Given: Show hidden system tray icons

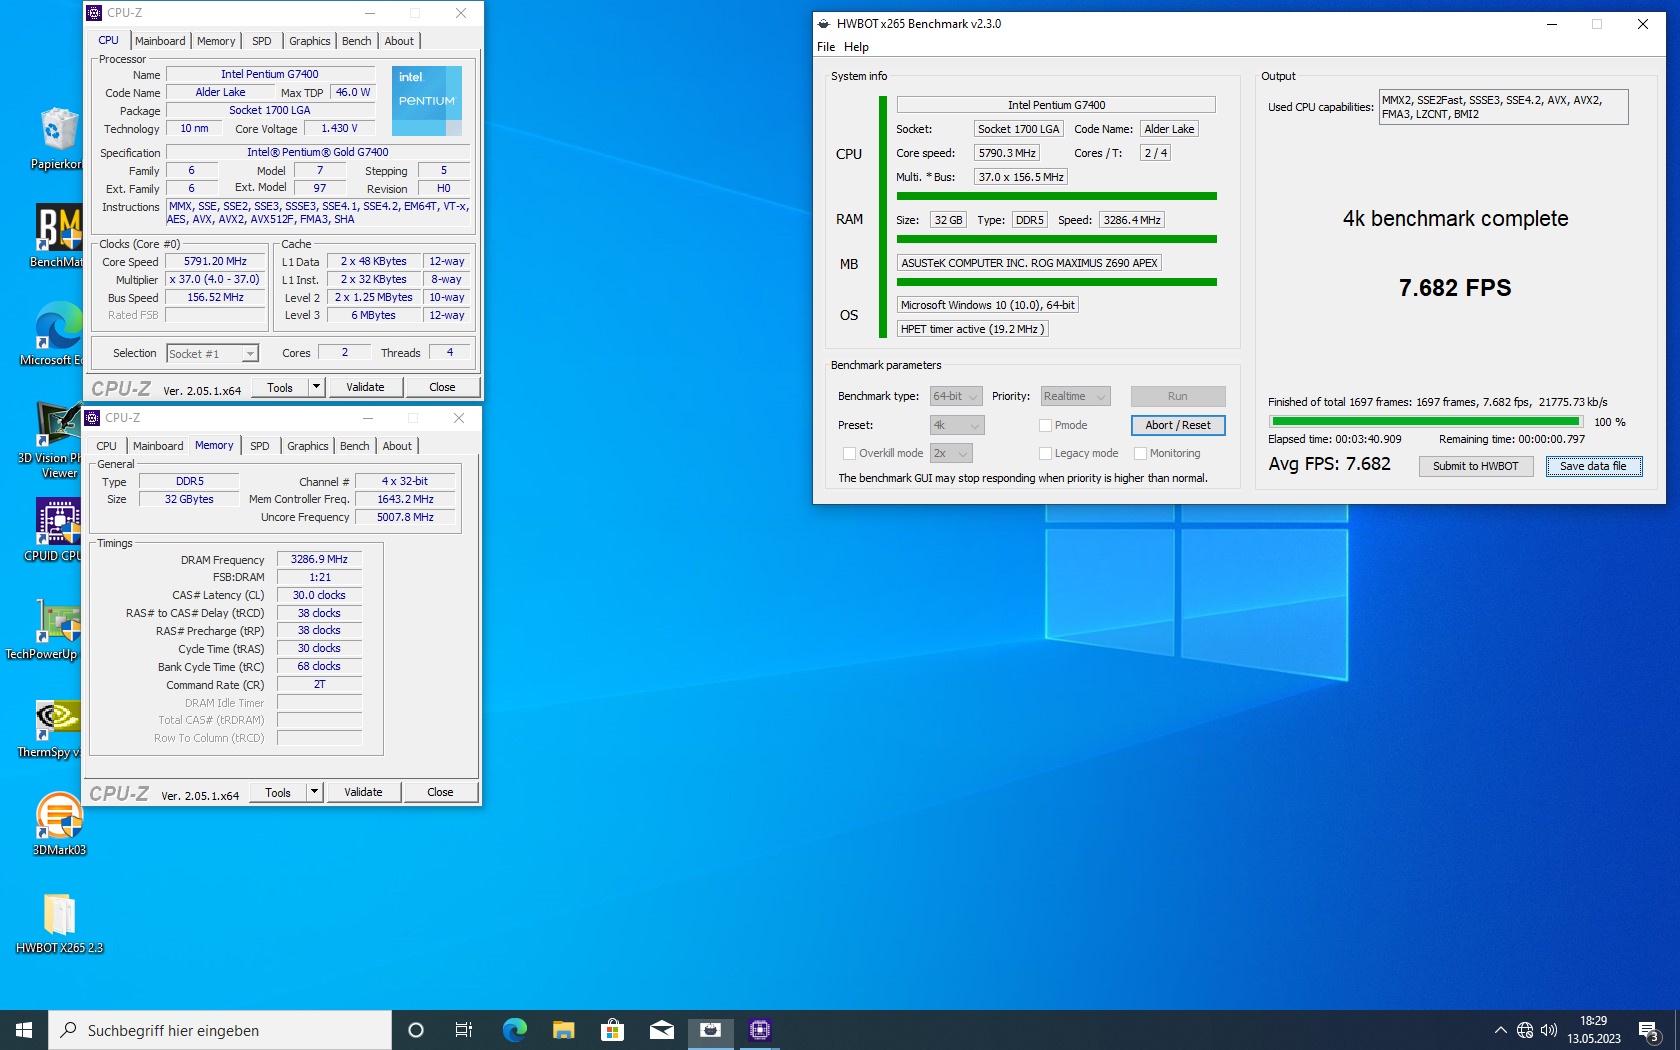Looking at the screenshot, I should pos(1500,1030).
